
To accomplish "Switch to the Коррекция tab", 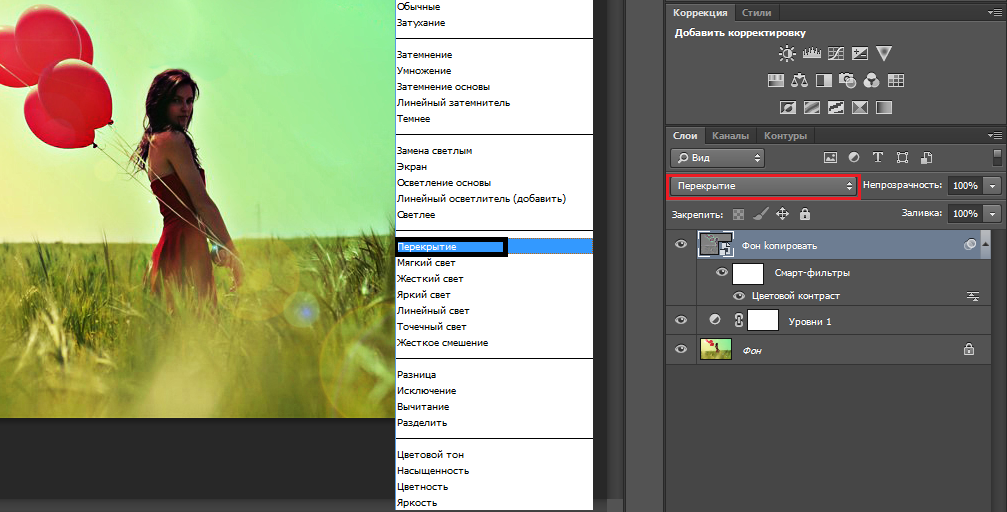I will [x=700, y=12].
